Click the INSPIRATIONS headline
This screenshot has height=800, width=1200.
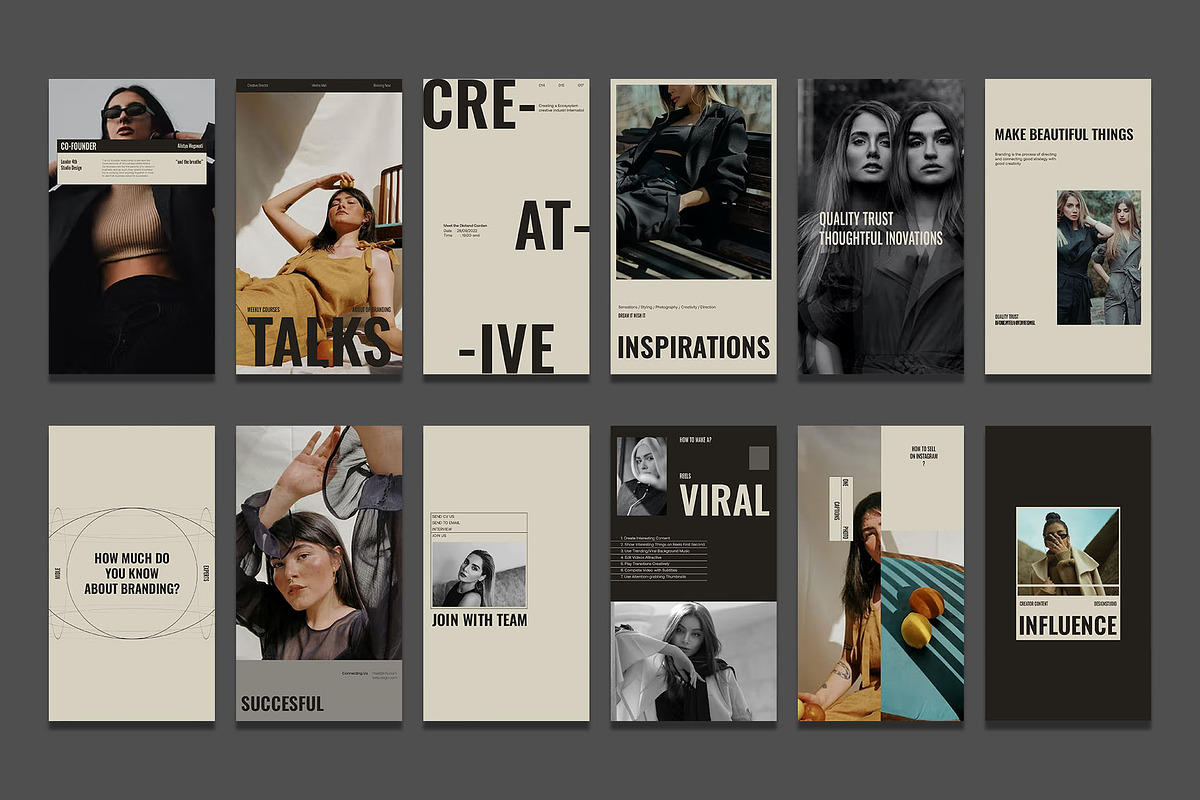click(694, 347)
